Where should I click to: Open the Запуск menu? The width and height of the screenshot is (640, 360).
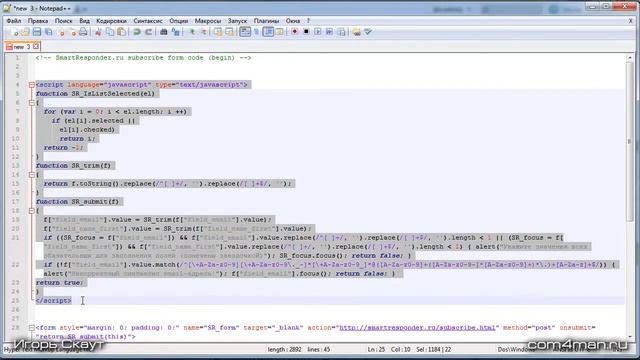pos(237,21)
